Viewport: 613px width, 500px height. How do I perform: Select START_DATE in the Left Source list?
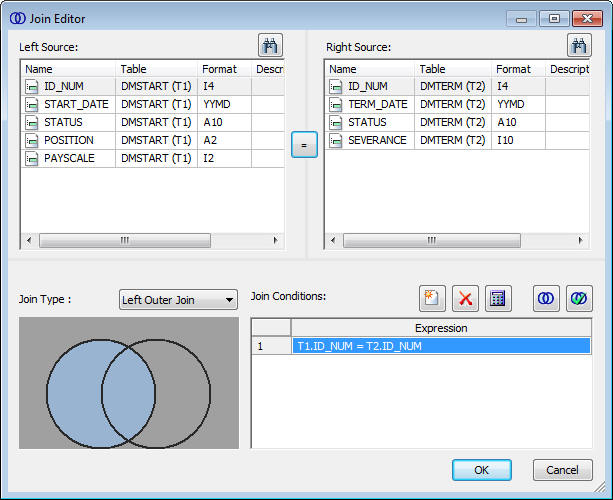(x=76, y=104)
